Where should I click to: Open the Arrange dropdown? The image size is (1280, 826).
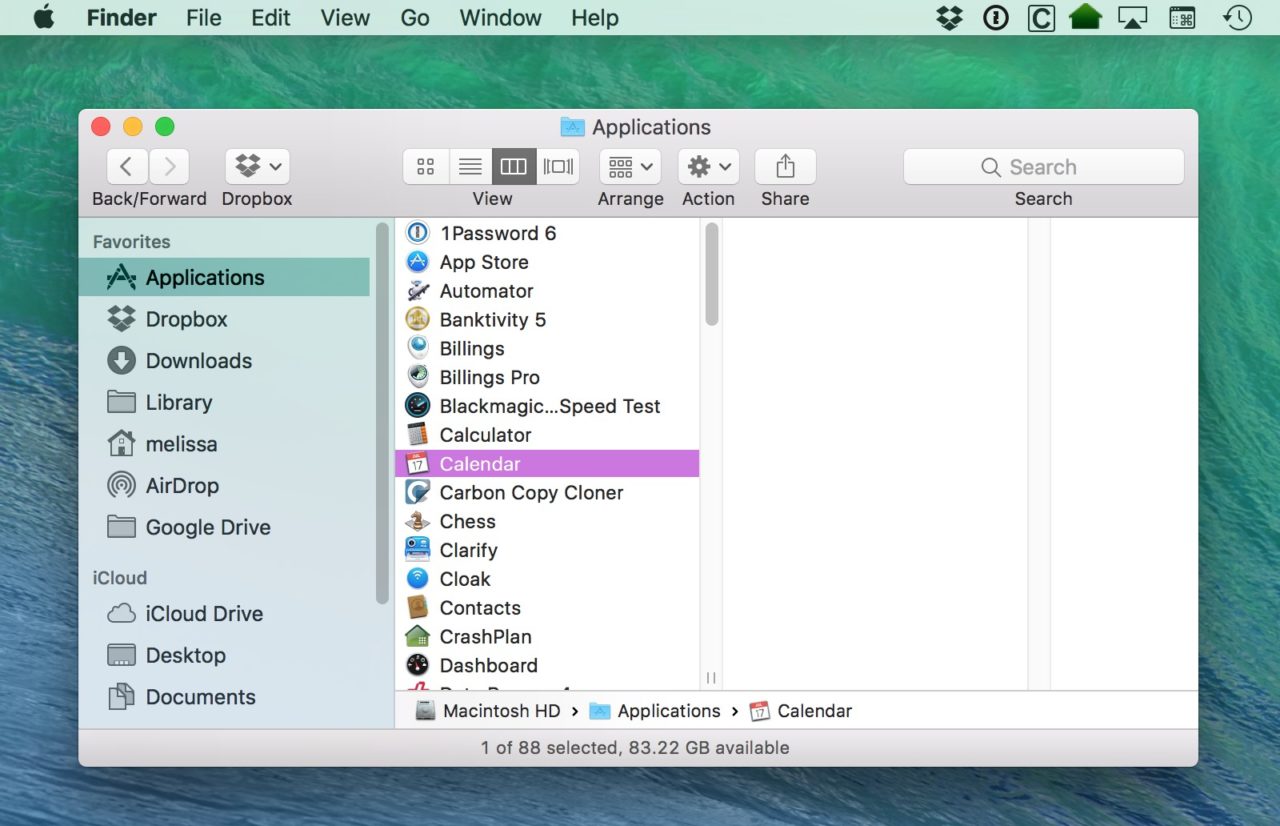point(630,167)
